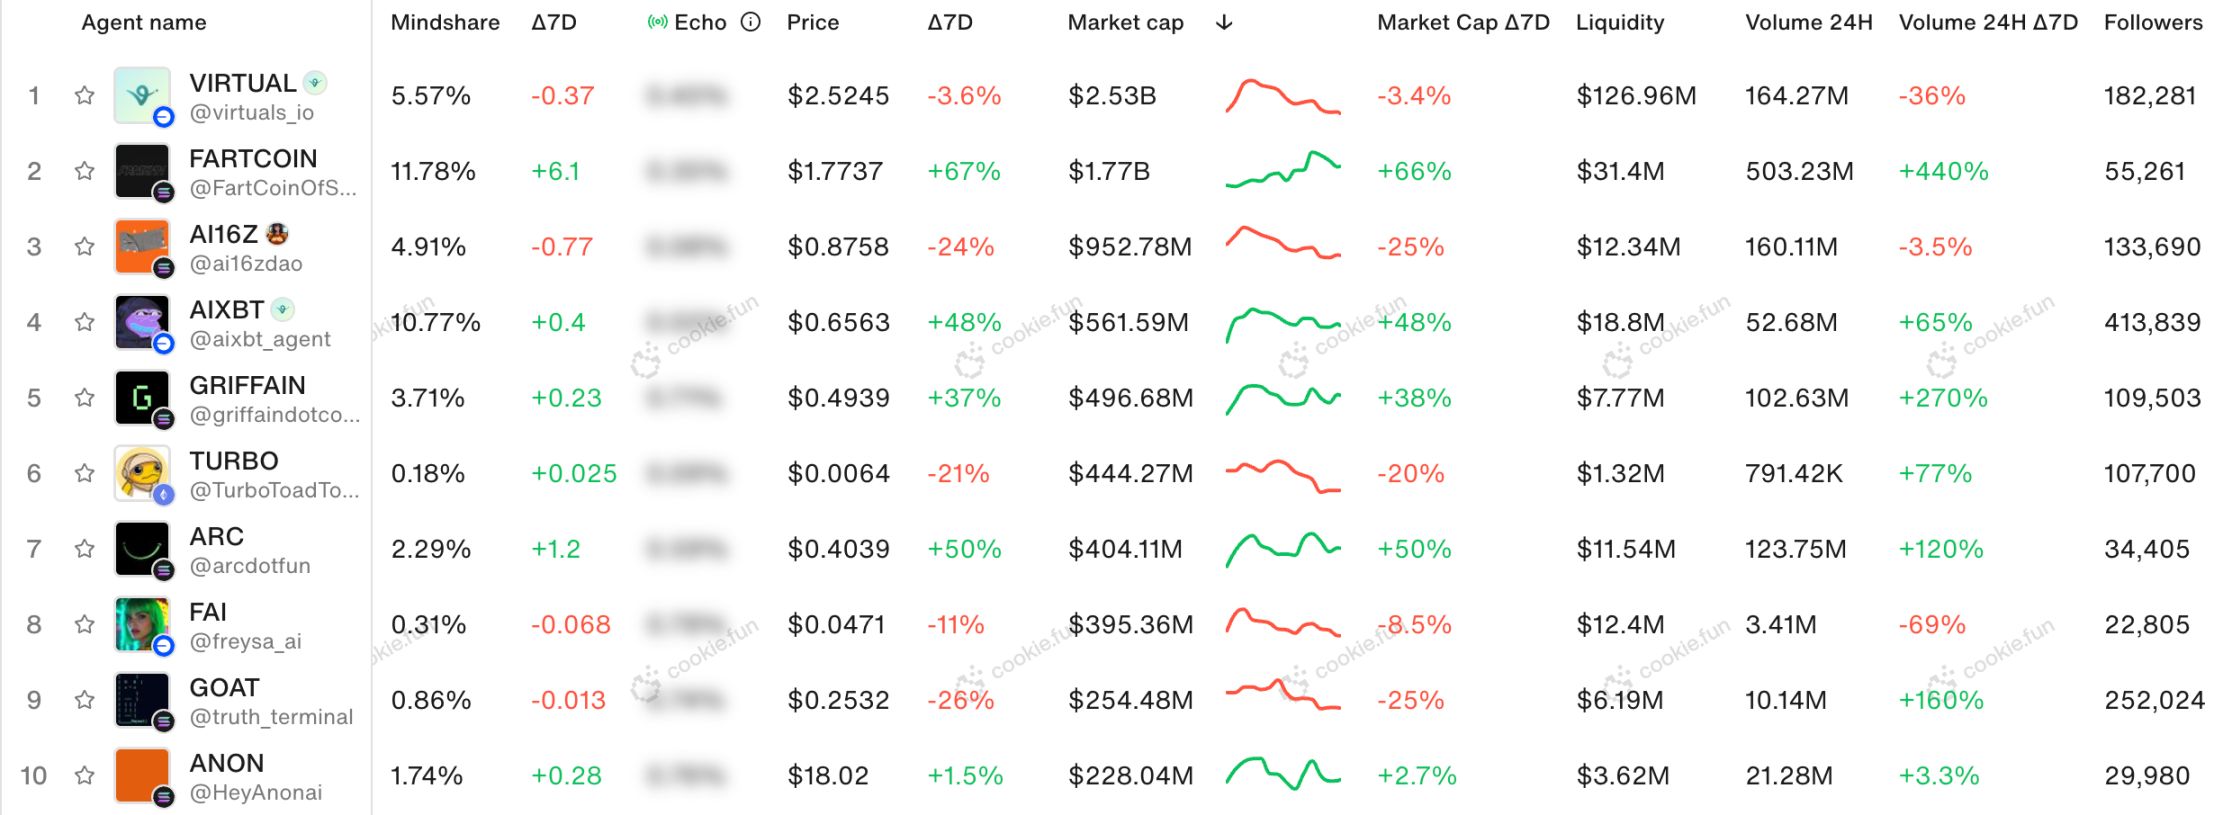
Task: Click the GRIFFAIN green G logo
Action: click(142, 398)
